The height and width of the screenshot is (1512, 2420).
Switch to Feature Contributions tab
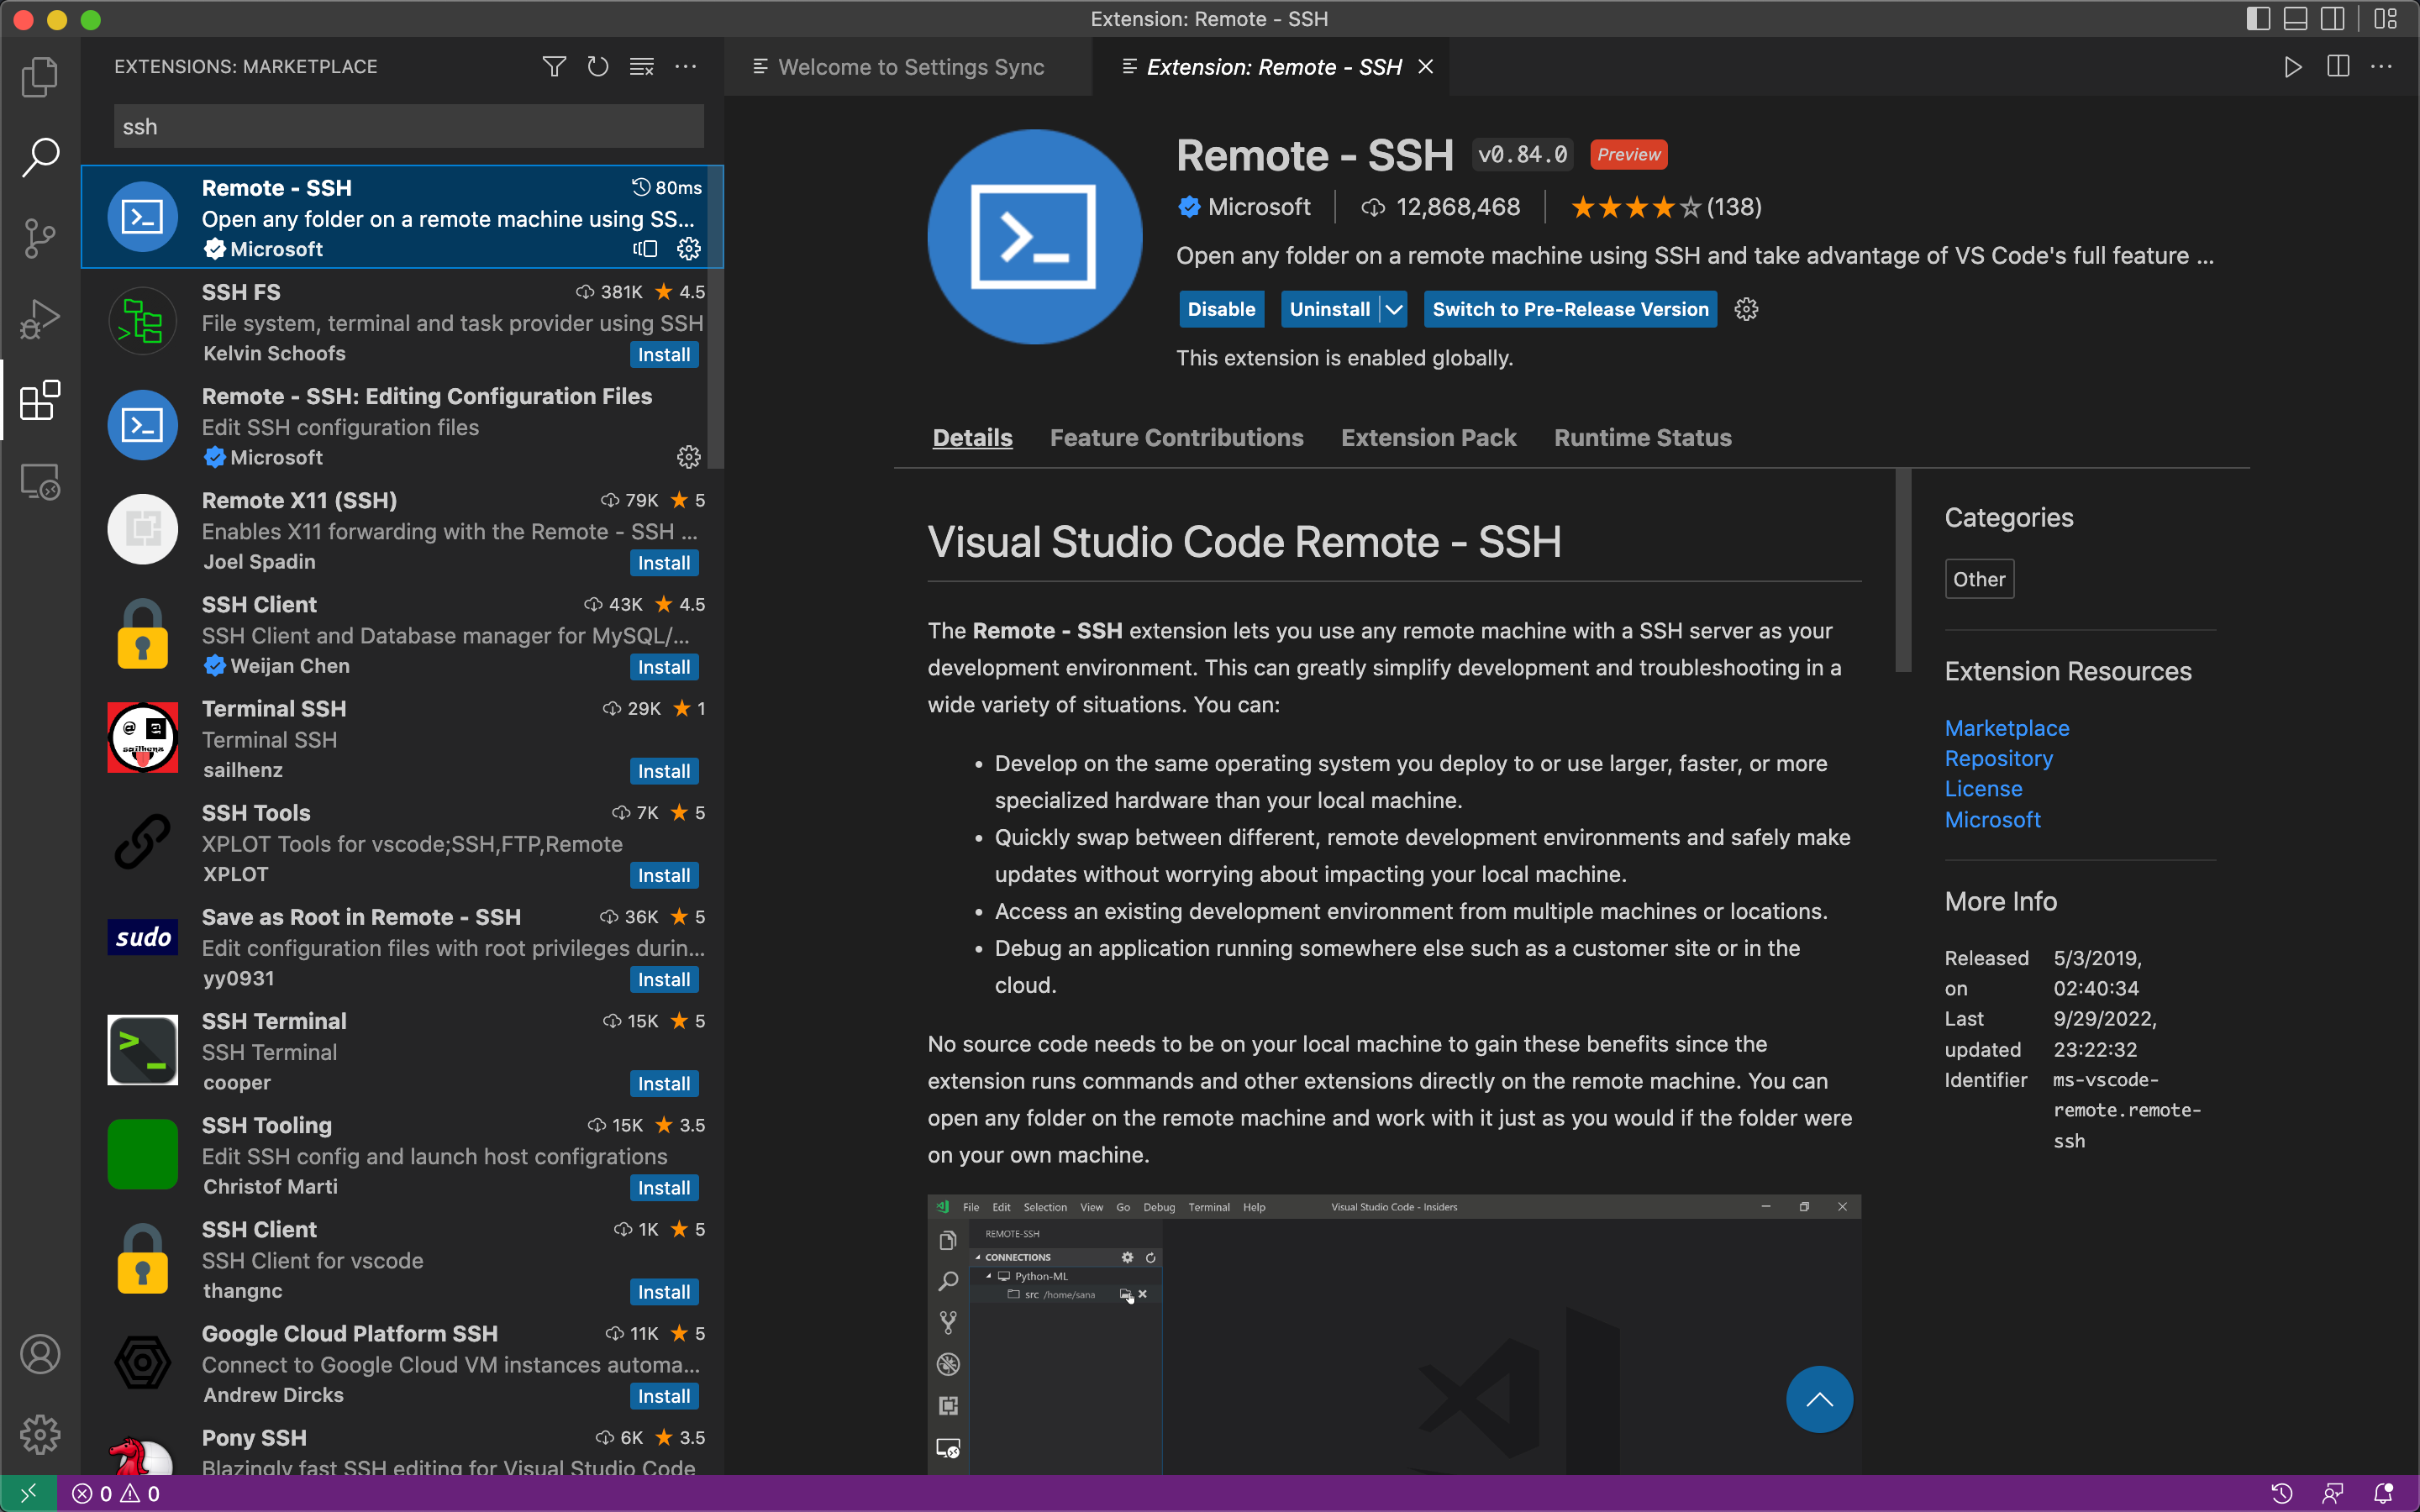click(x=1176, y=438)
